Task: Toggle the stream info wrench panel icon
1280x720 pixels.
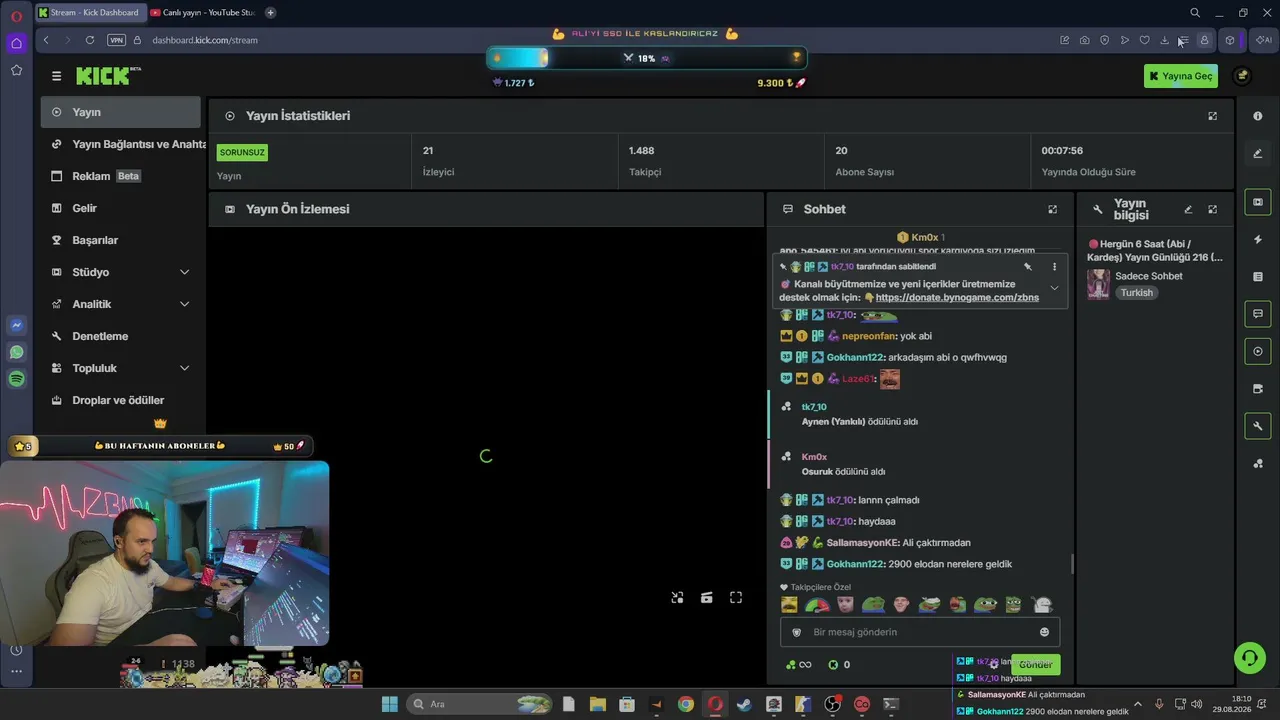Action: [1258, 426]
